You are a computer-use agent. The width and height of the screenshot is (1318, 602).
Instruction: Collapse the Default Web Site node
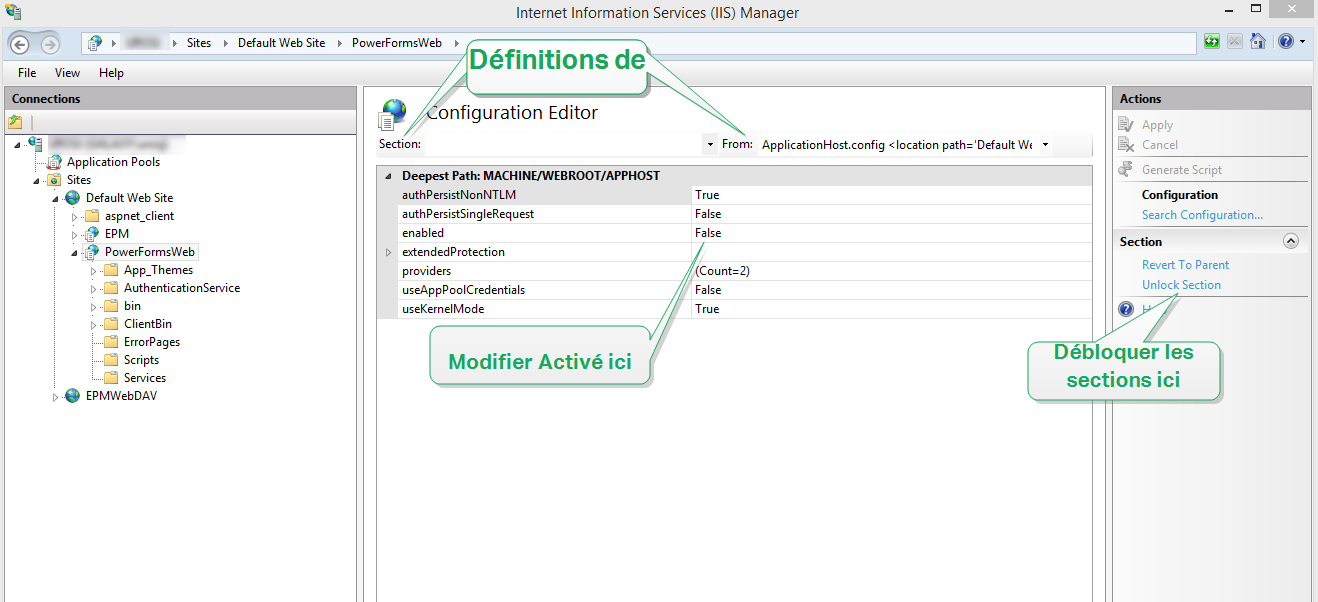click(57, 199)
